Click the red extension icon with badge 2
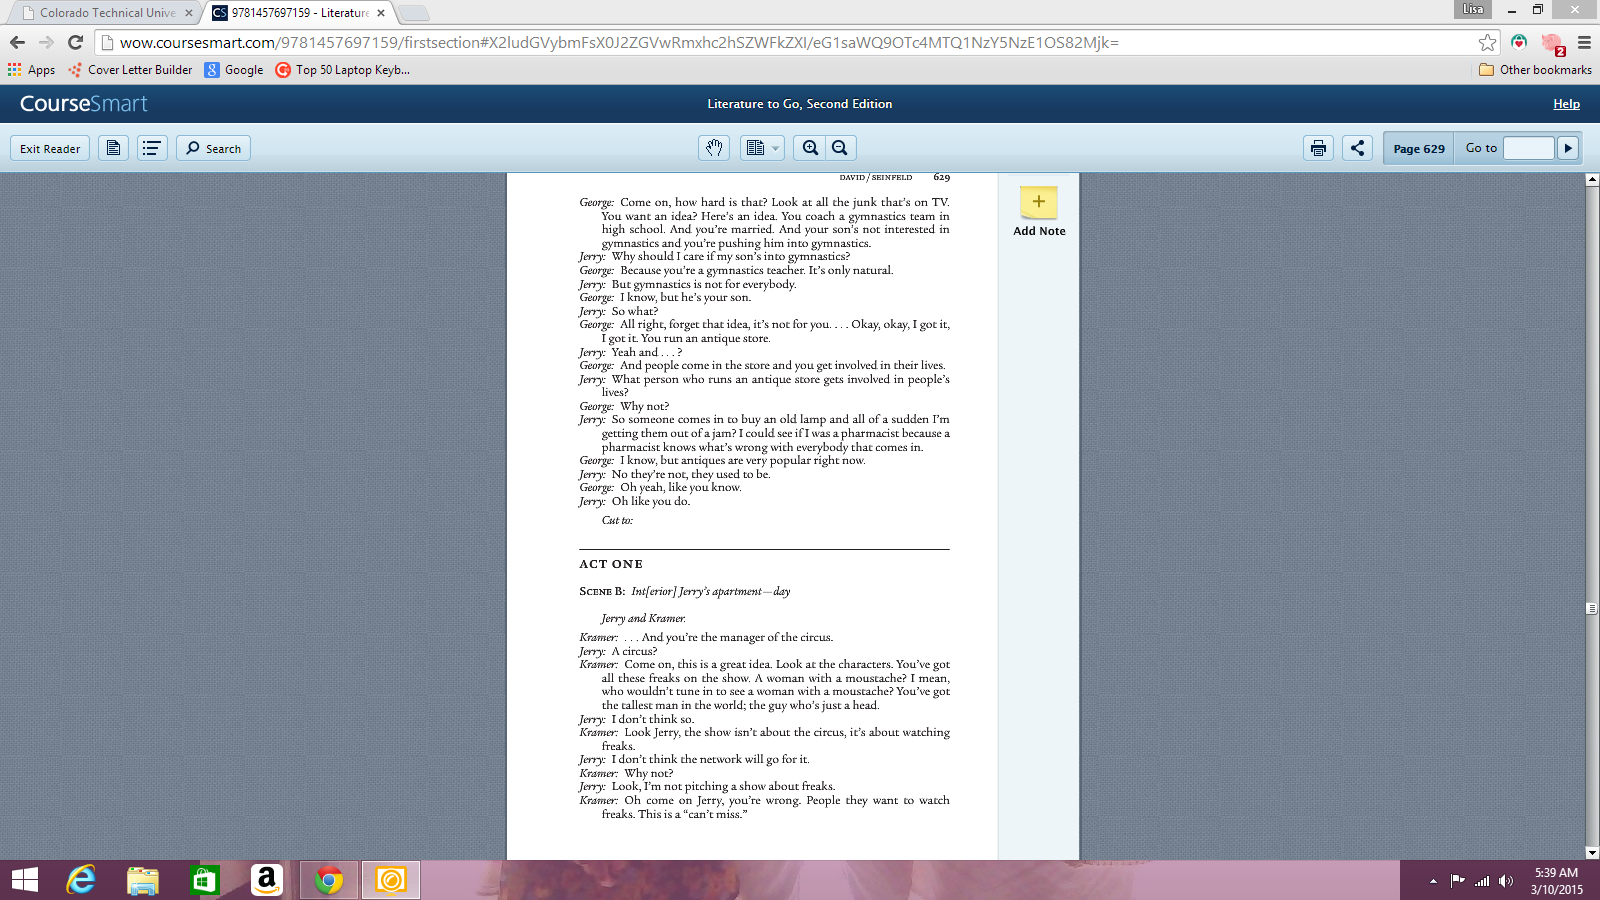Image resolution: width=1600 pixels, height=900 pixels. pyautogui.click(x=1552, y=43)
